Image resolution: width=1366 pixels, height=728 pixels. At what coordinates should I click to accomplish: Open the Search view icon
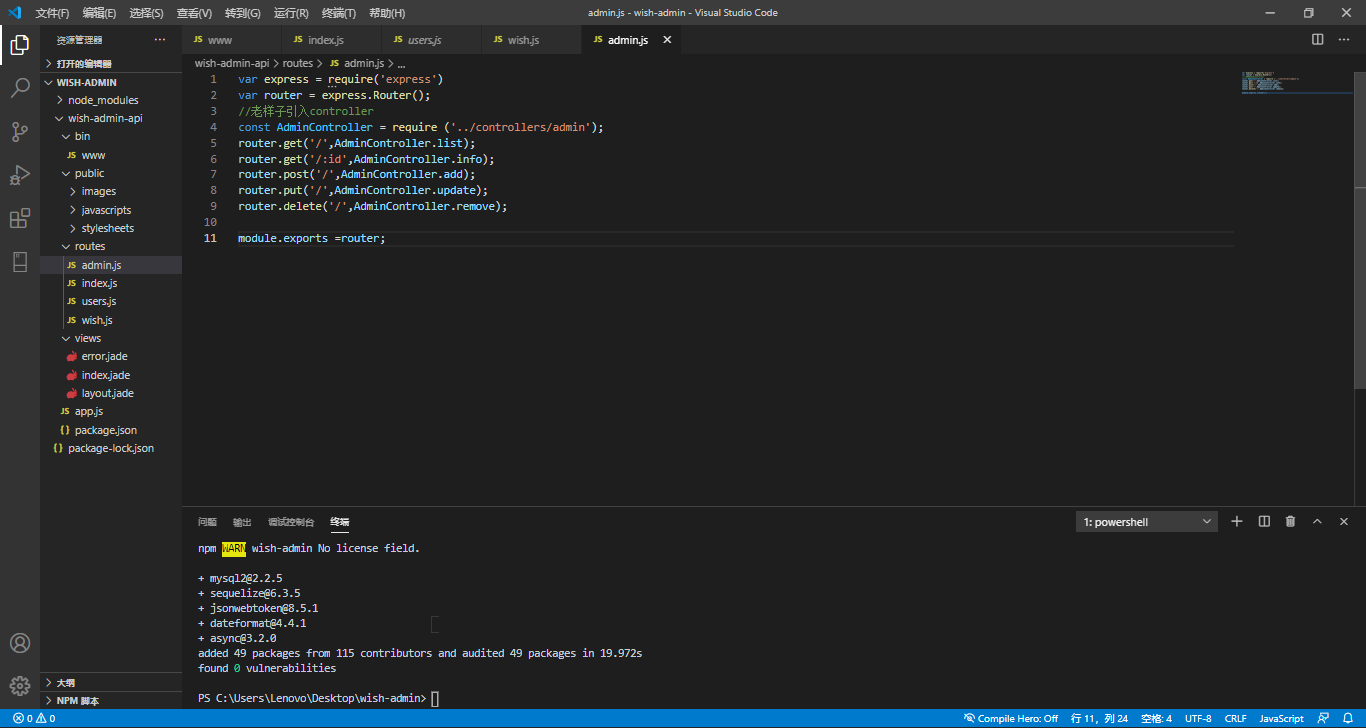[20, 88]
